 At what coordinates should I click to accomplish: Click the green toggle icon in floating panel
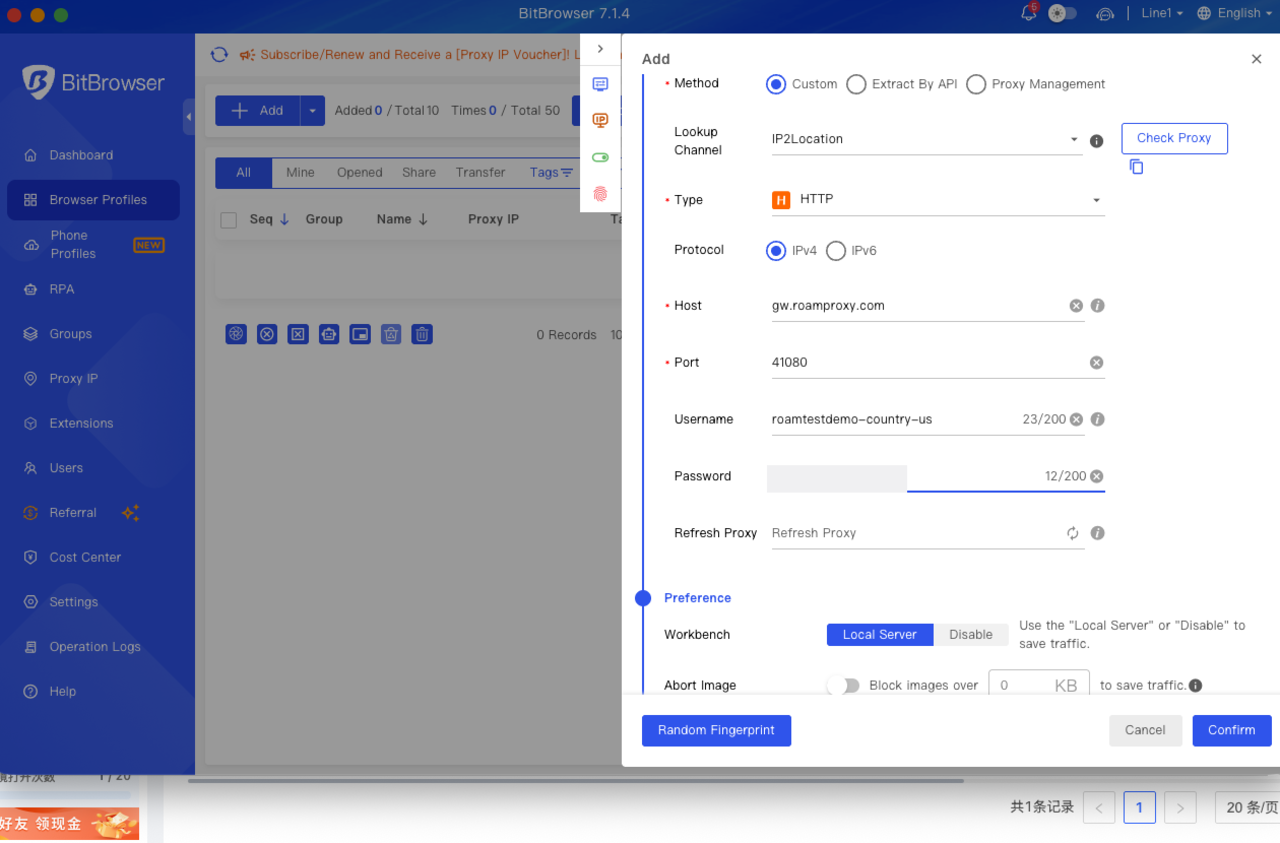point(600,158)
